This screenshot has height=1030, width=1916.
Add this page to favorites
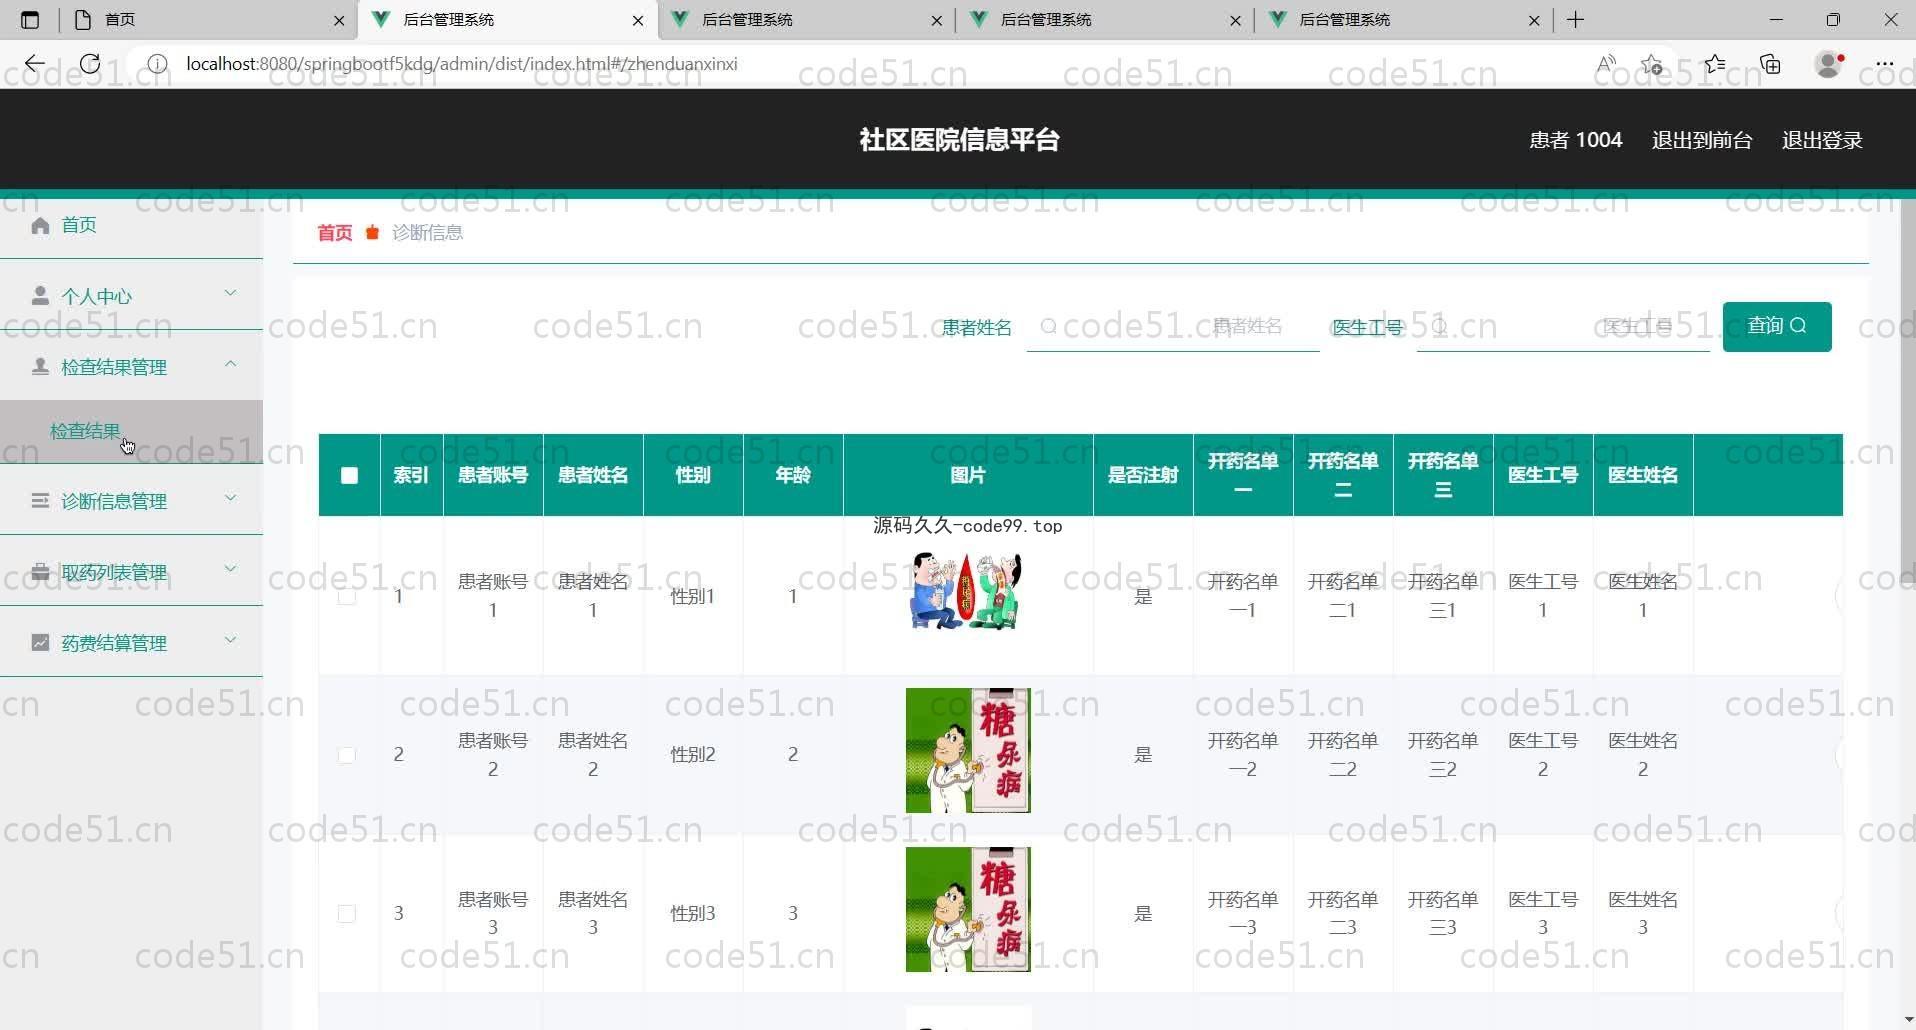pos(1652,64)
